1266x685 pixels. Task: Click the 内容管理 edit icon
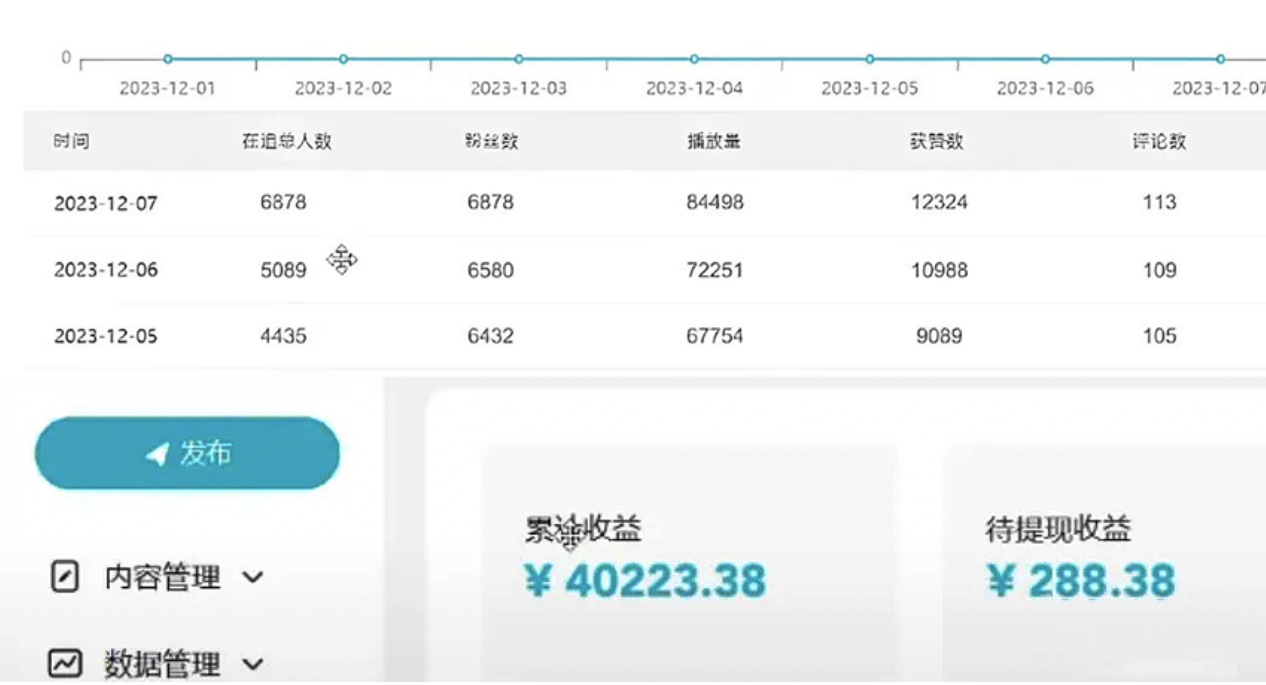tap(64, 577)
